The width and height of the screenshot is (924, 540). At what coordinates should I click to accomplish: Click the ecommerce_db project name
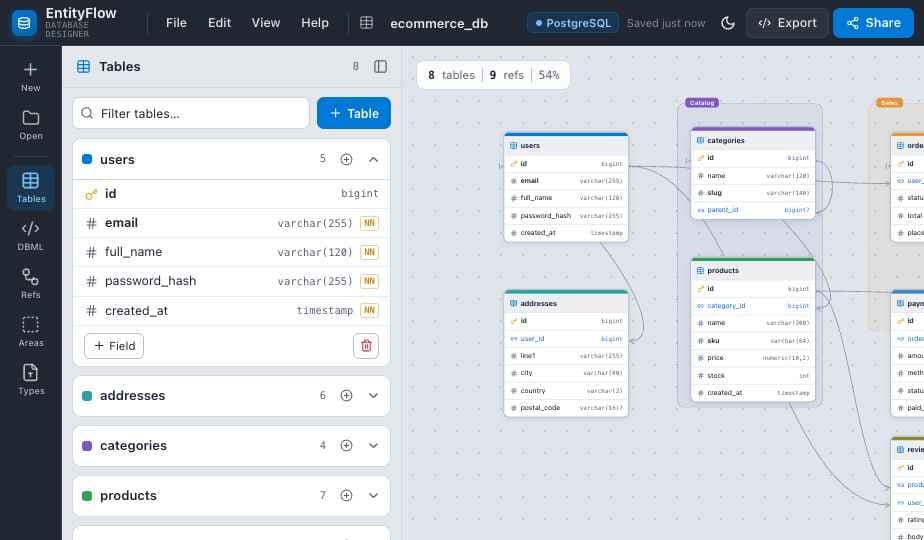[x=439, y=24]
